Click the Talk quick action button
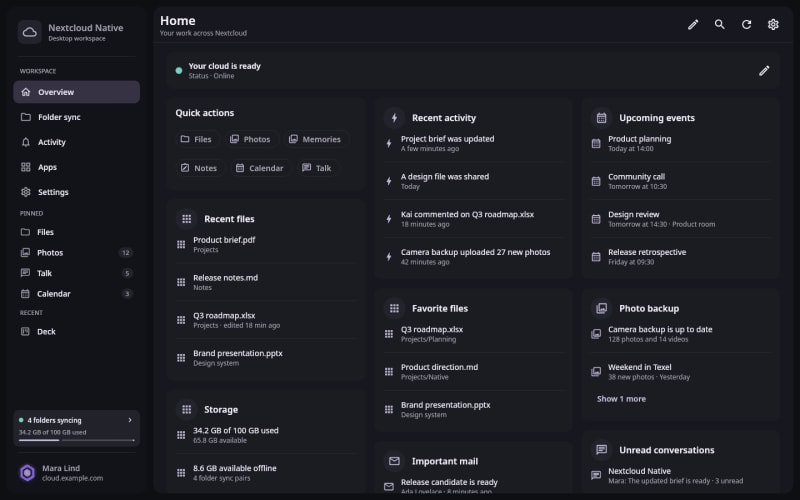Viewport: 800px width, 500px height. (317, 168)
